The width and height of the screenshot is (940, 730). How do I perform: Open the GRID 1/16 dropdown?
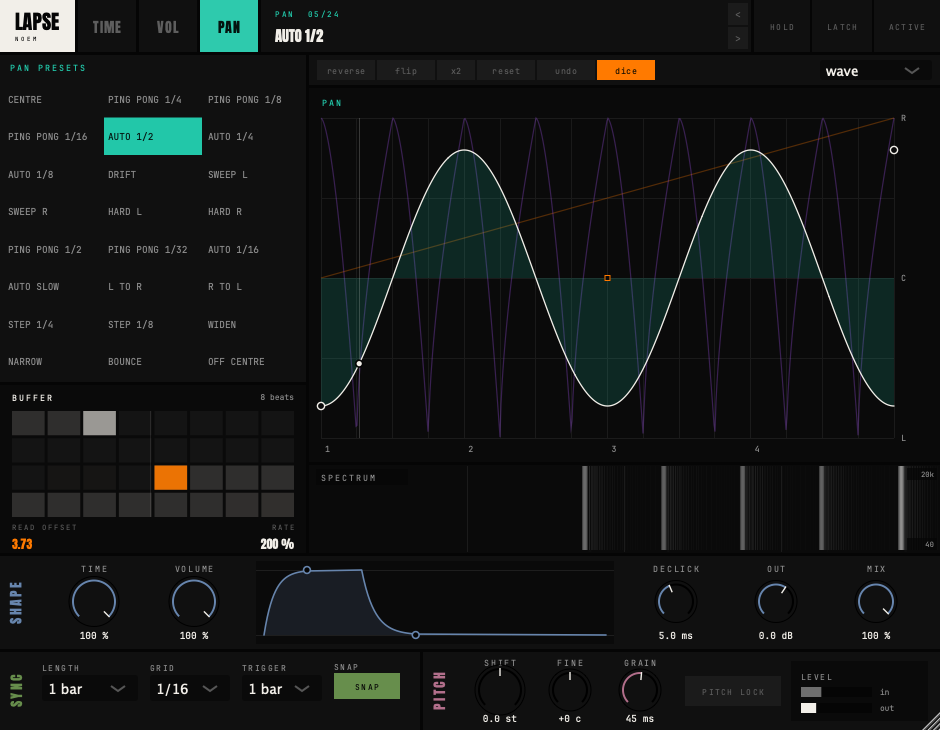tap(187, 689)
